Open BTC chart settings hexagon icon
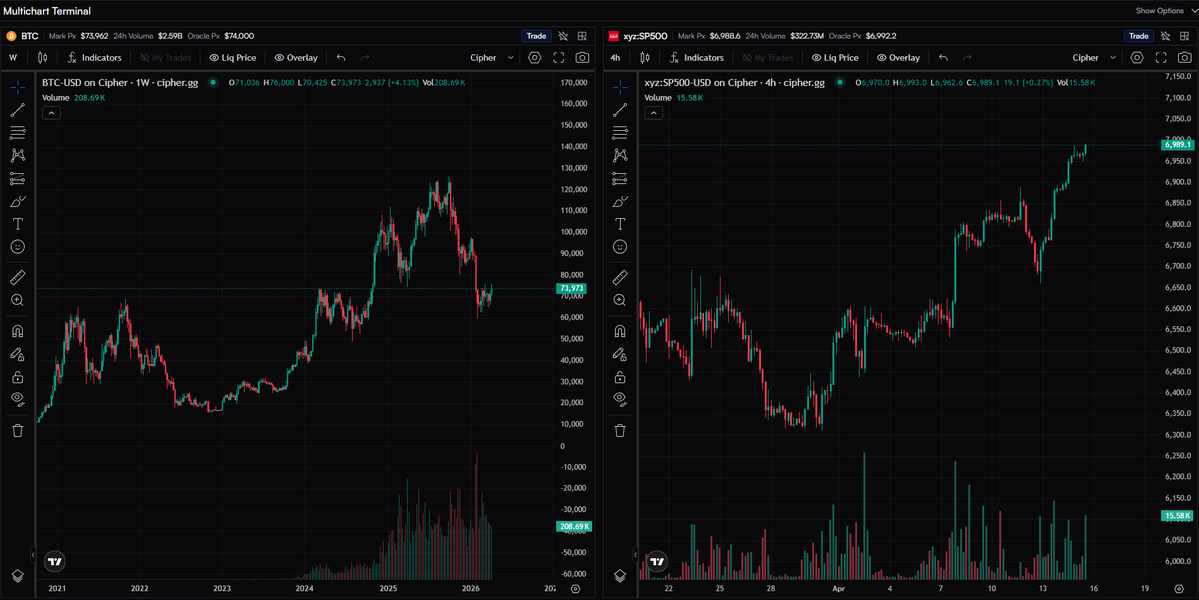This screenshot has height=600, width=1199. 535,57
